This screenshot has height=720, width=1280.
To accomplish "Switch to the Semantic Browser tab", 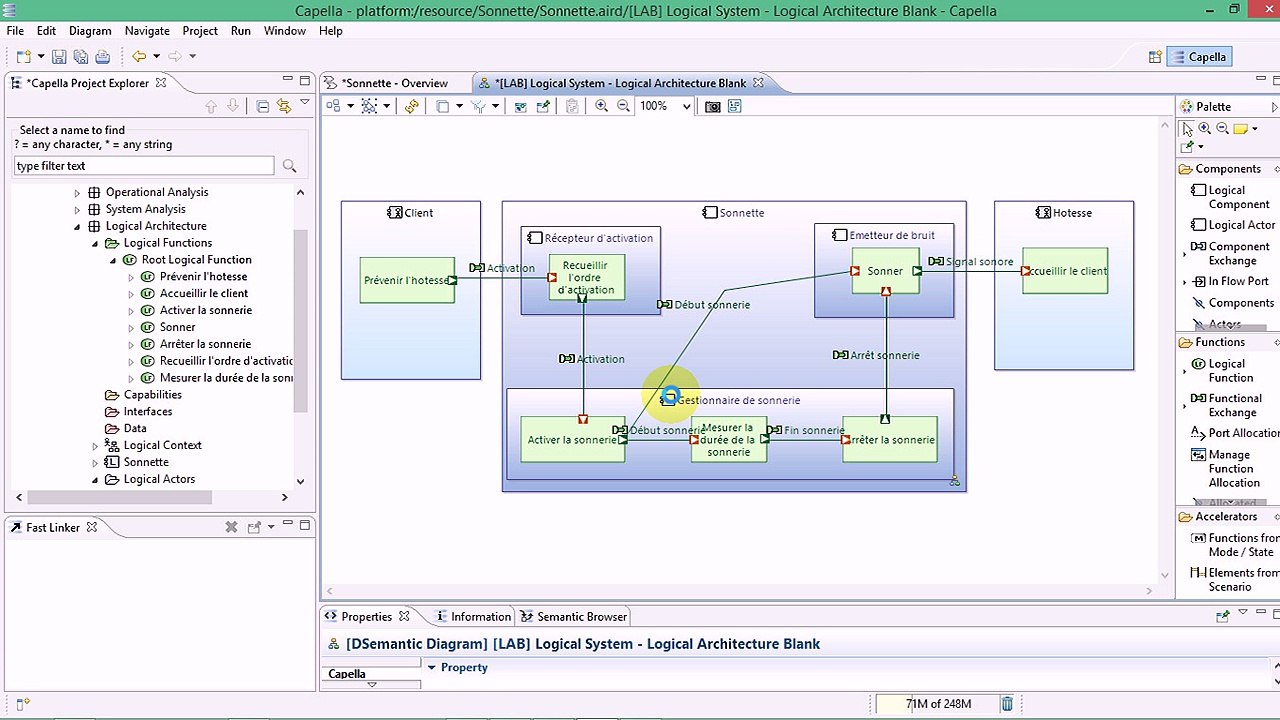I will [x=581, y=617].
